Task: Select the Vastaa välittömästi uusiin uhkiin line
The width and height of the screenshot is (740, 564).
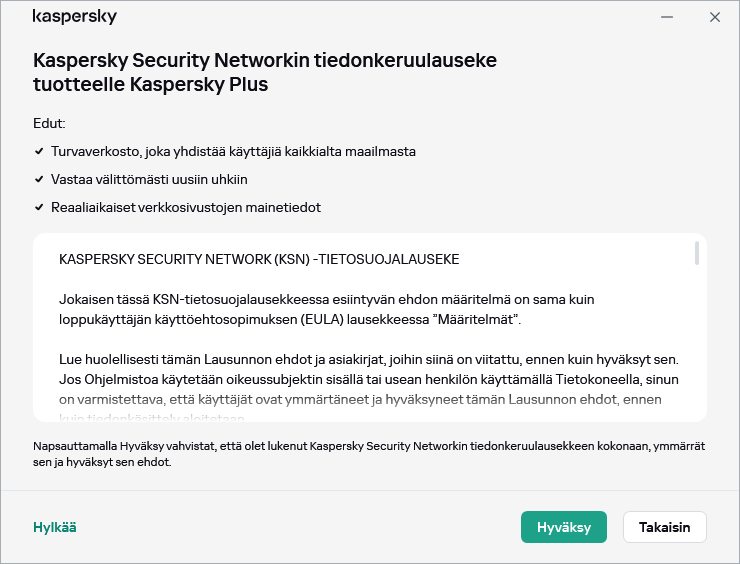Action: coord(149,180)
